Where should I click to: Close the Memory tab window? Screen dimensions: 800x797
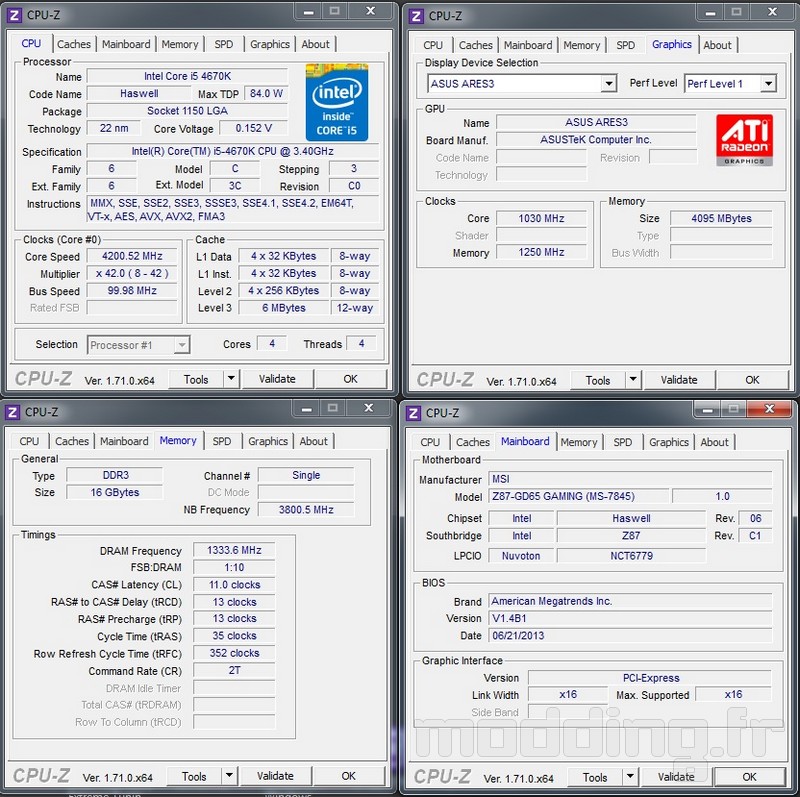pos(368,408)
